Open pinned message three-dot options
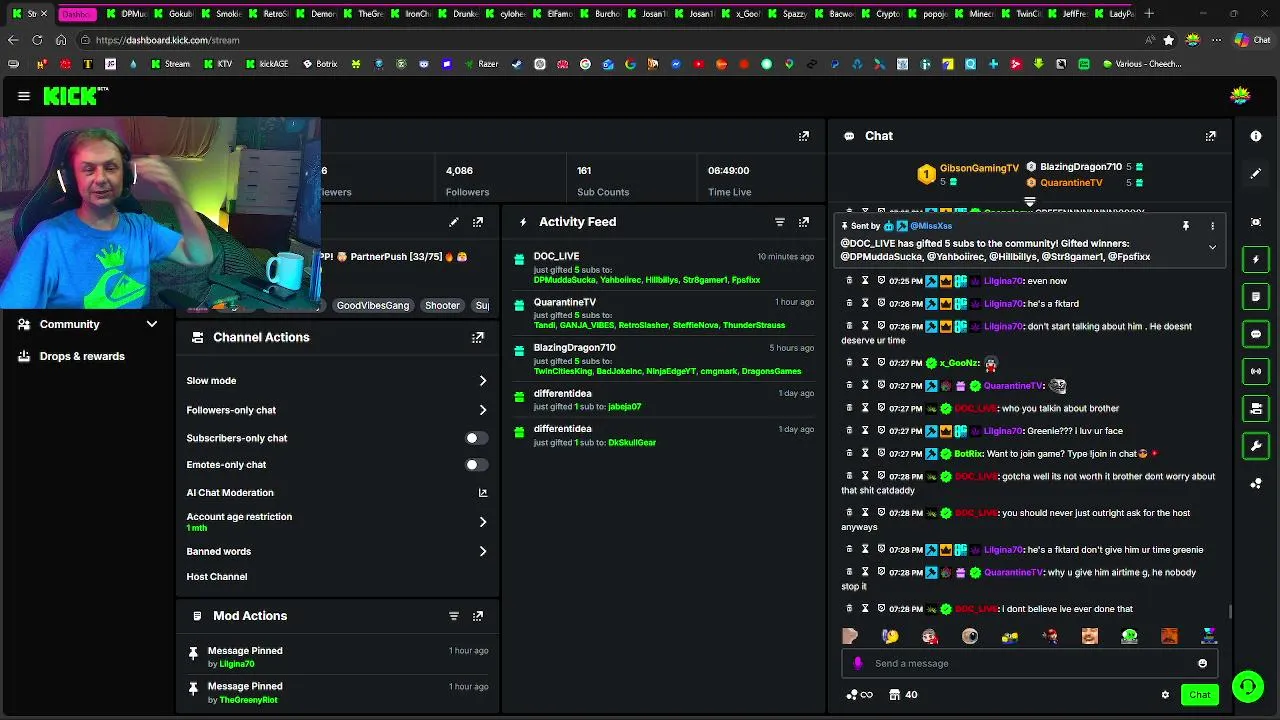The height and width of the screenshot is (720, 1280). [x=1212, y=226]
